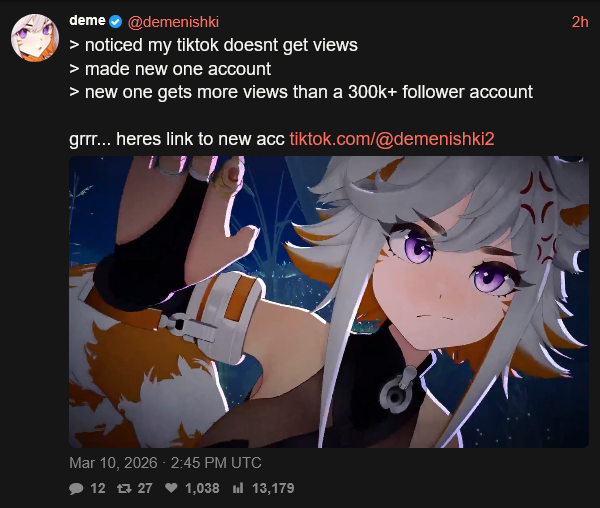
Task: Open the attached anime character image
Action: [329, 302]
